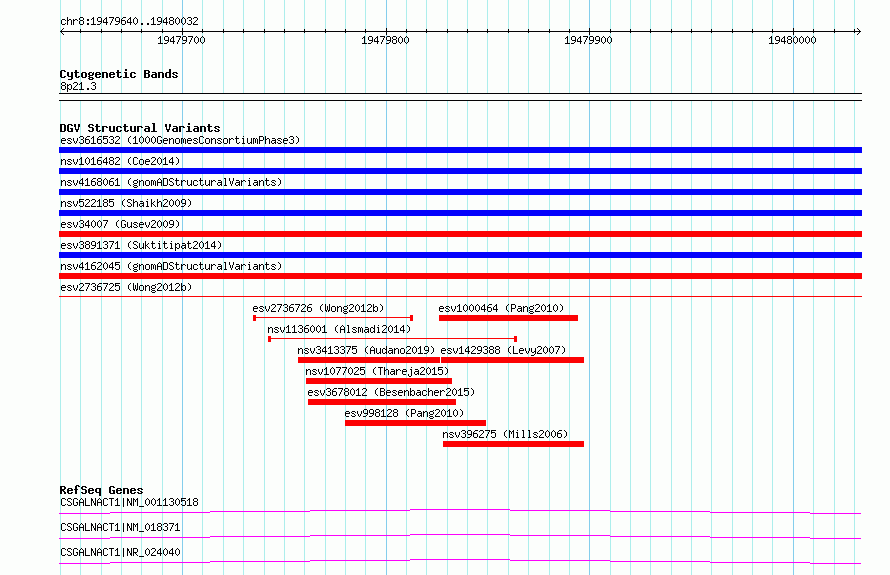Select the red bar under esv998128

(x=415, y=423)
